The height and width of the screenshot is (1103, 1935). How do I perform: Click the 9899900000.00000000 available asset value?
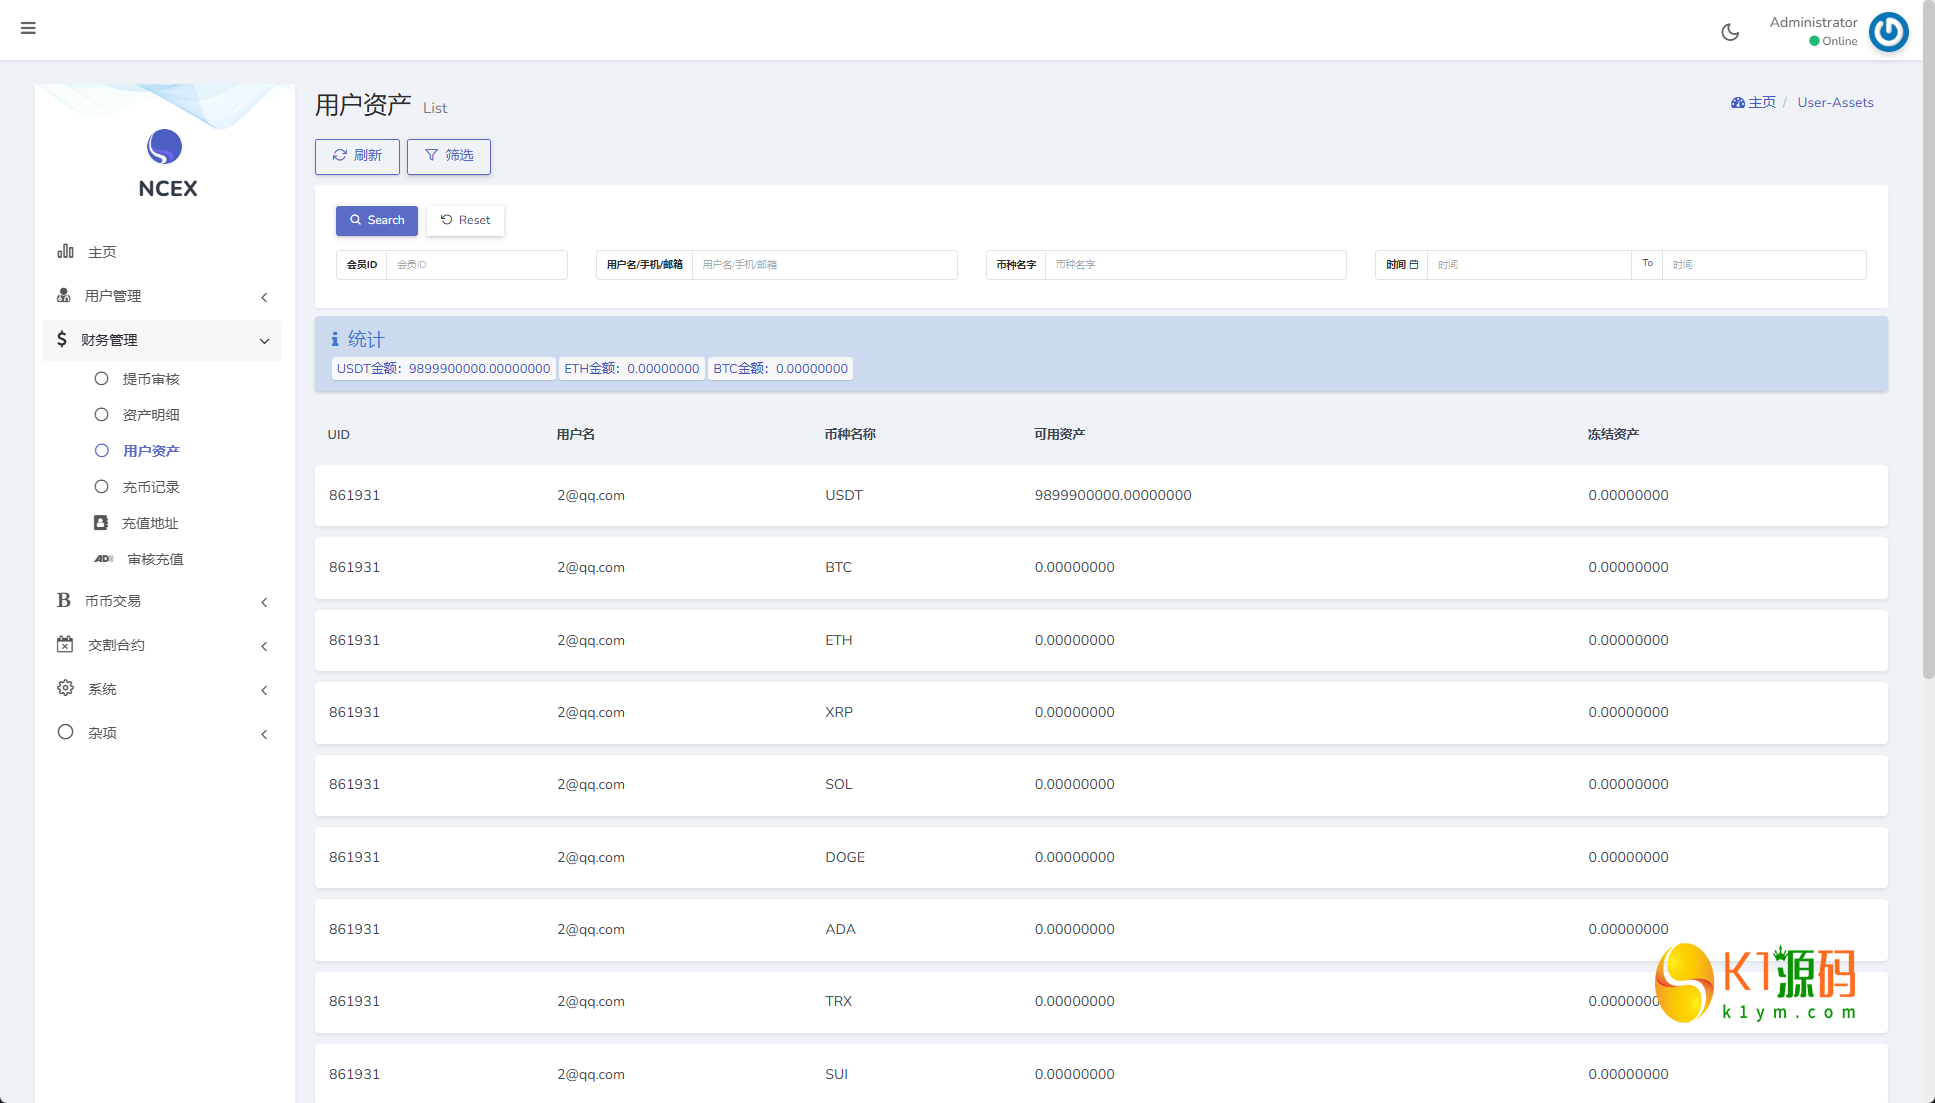(x=1113, y=495)
